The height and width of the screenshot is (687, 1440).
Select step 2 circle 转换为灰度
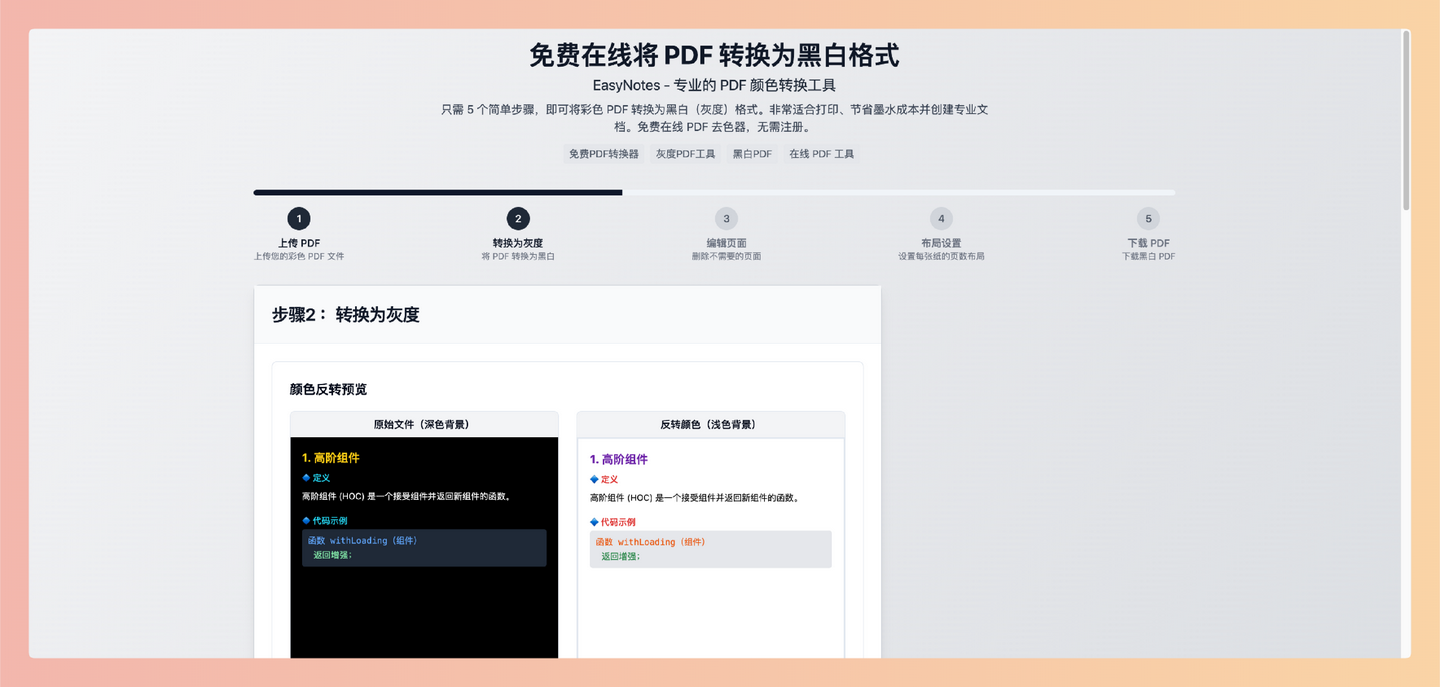[x=518, y=219]
